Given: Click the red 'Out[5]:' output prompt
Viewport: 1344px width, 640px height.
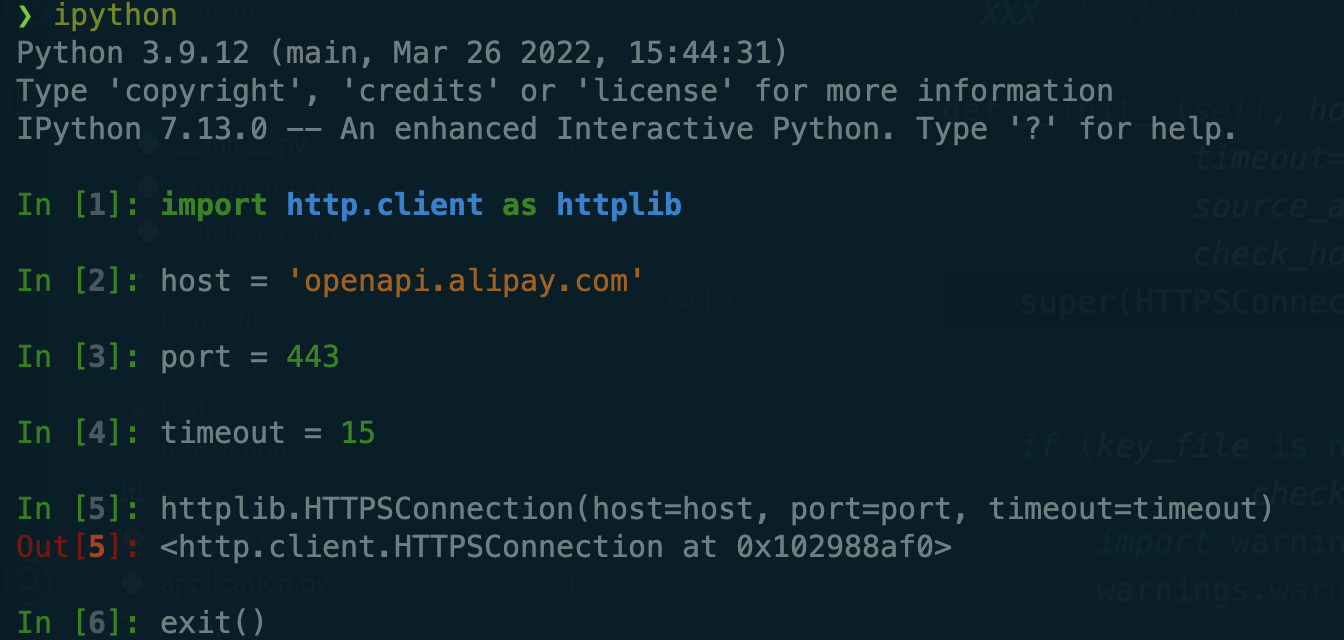Looking at the screenshot, I should [x=79, y=547].
